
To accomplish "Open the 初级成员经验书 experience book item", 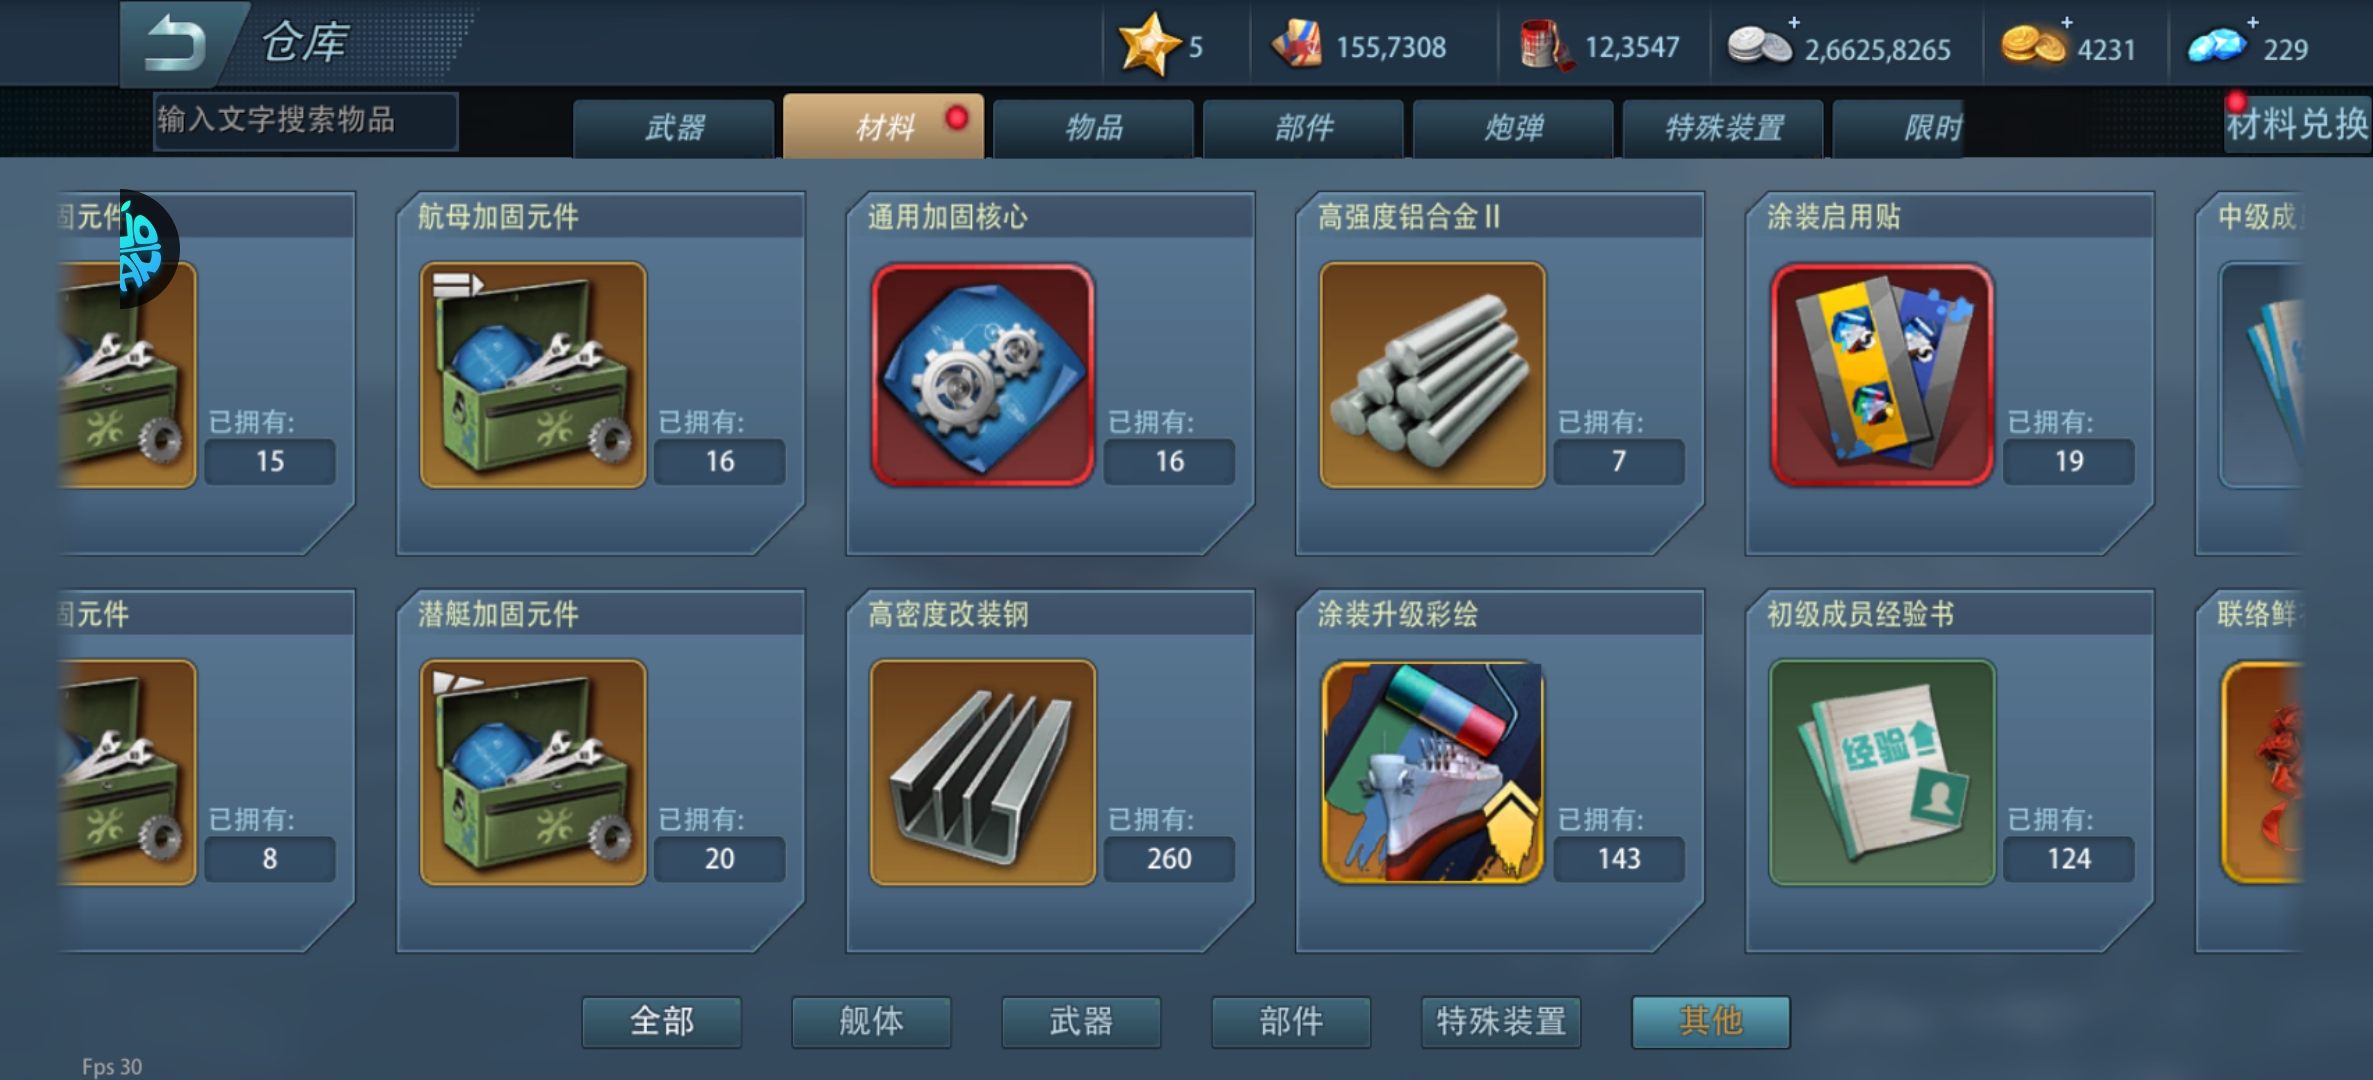I will pos(1882,772).
